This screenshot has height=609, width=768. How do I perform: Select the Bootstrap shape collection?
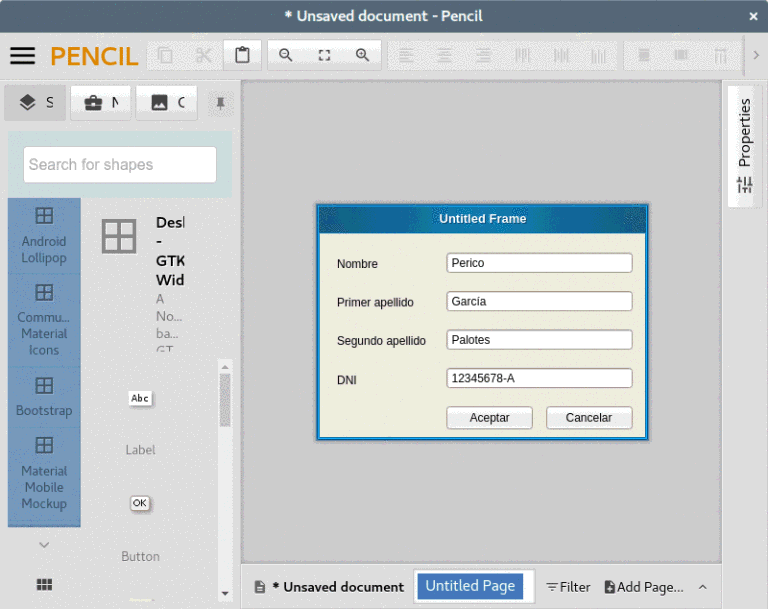tap(44, 396)
